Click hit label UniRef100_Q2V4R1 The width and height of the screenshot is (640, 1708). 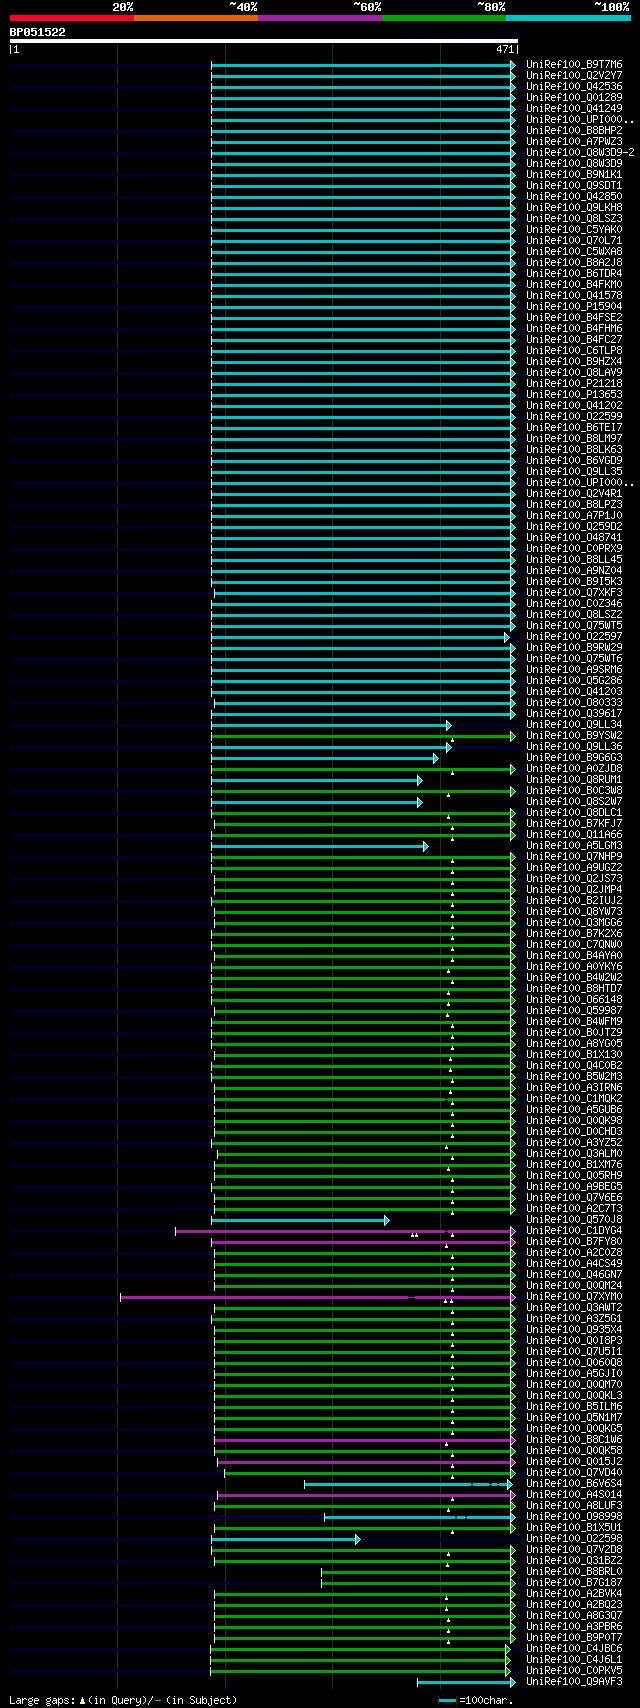574,493
